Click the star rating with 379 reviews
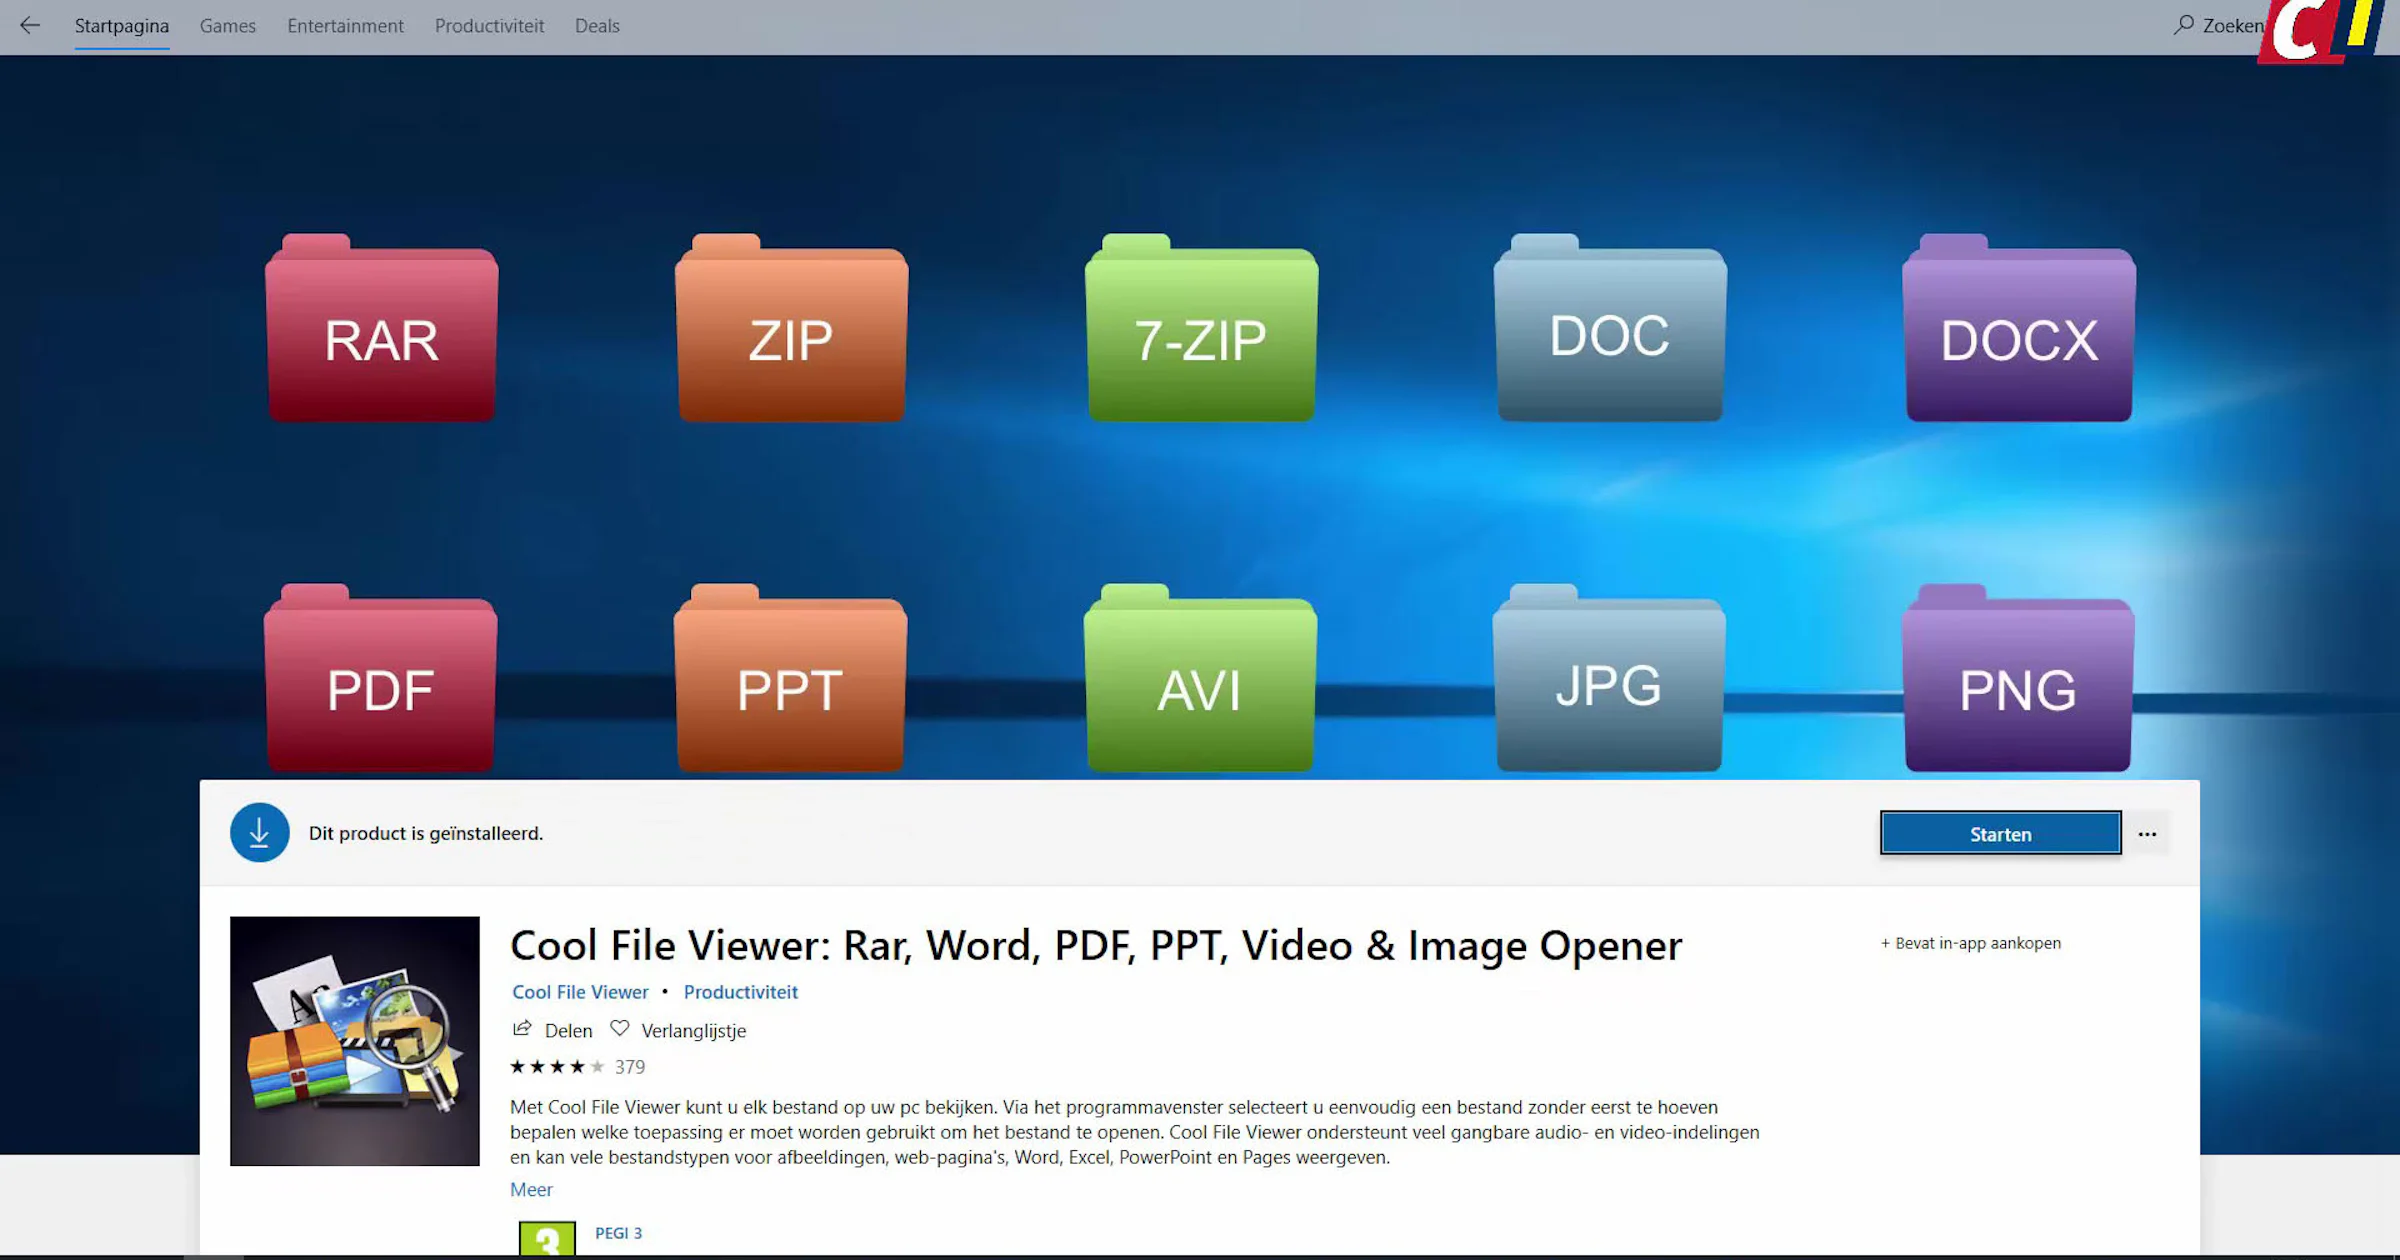2400x1260 pixels. coord(577,1067)
